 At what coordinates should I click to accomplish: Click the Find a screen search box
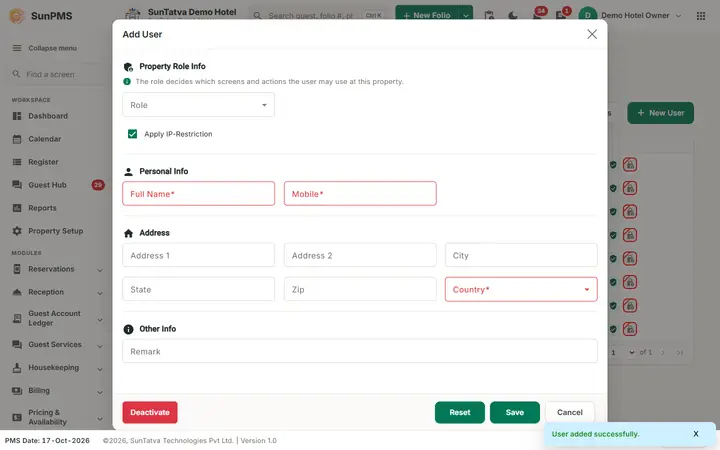pyautogui.click(x=55, y=74)
